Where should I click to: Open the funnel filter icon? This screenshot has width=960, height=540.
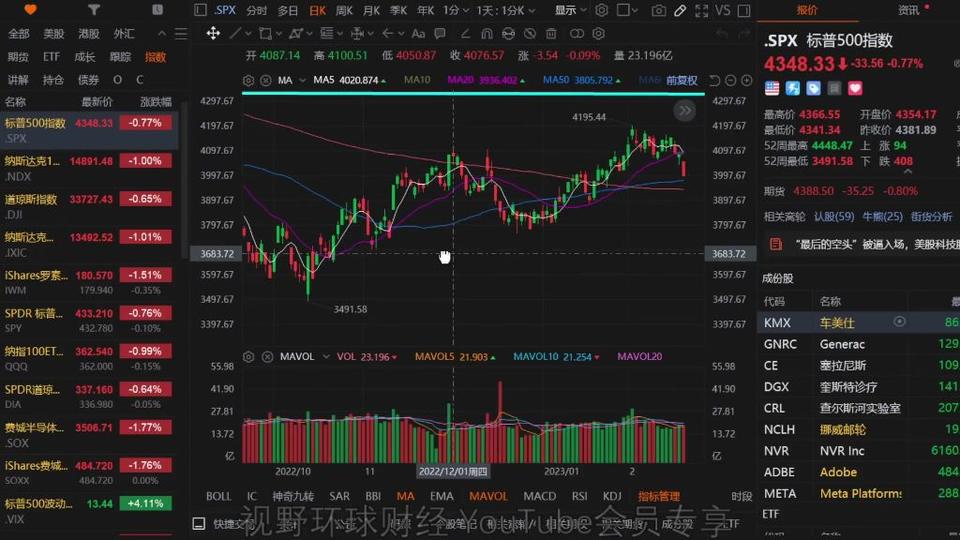click(93, 9)
